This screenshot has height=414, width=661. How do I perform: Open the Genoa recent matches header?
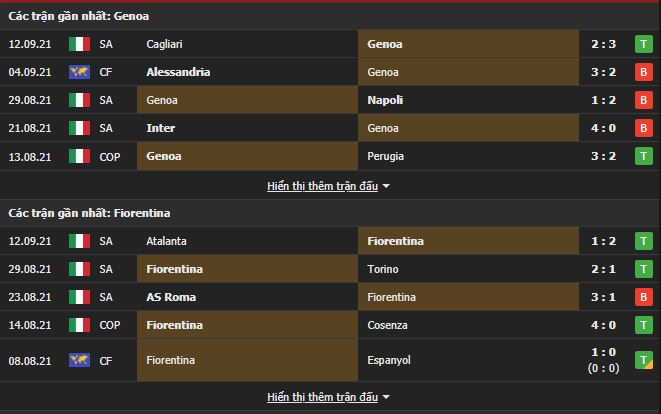pos(80,16)
